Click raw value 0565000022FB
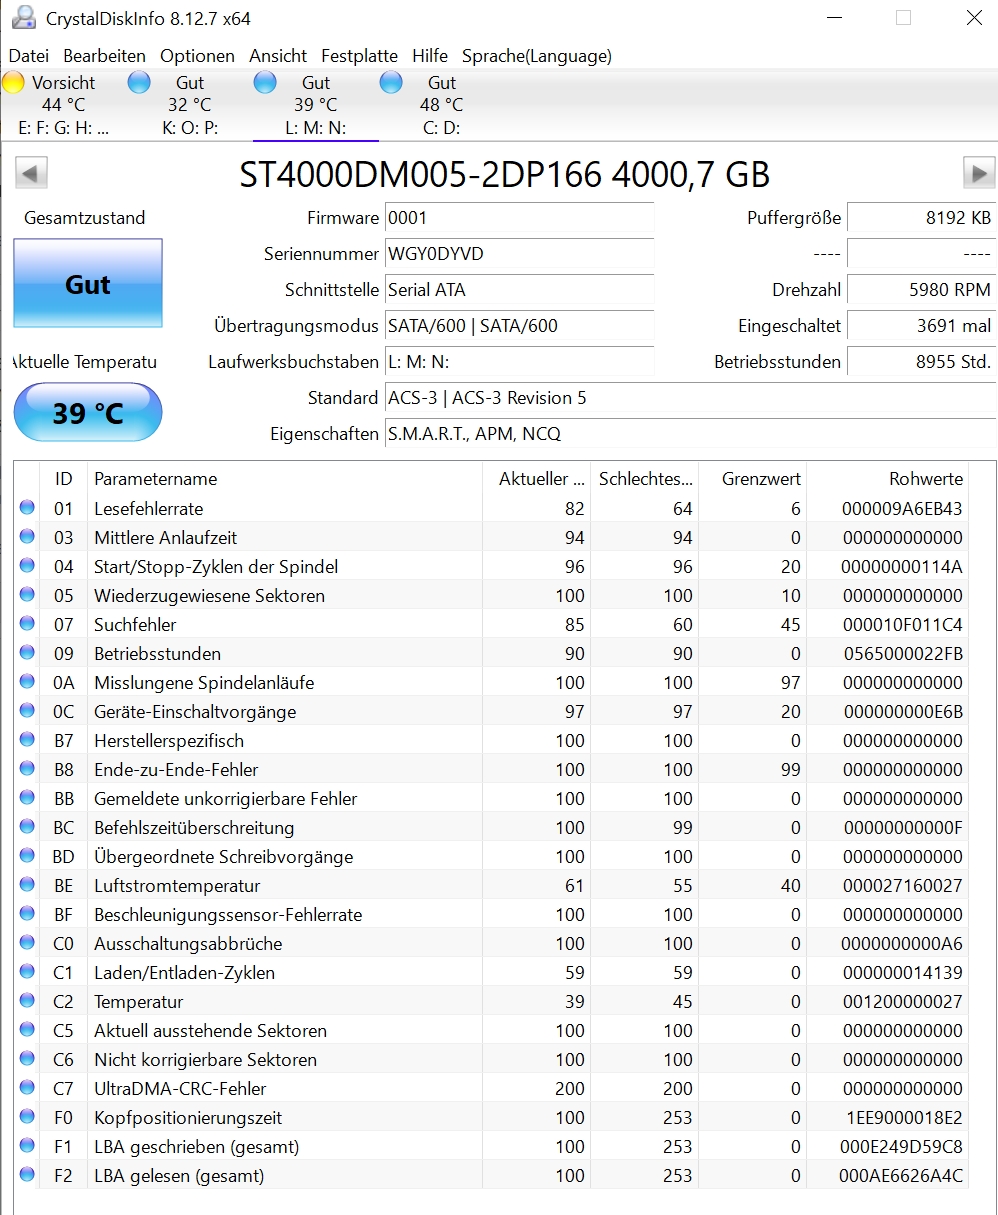 902,654
